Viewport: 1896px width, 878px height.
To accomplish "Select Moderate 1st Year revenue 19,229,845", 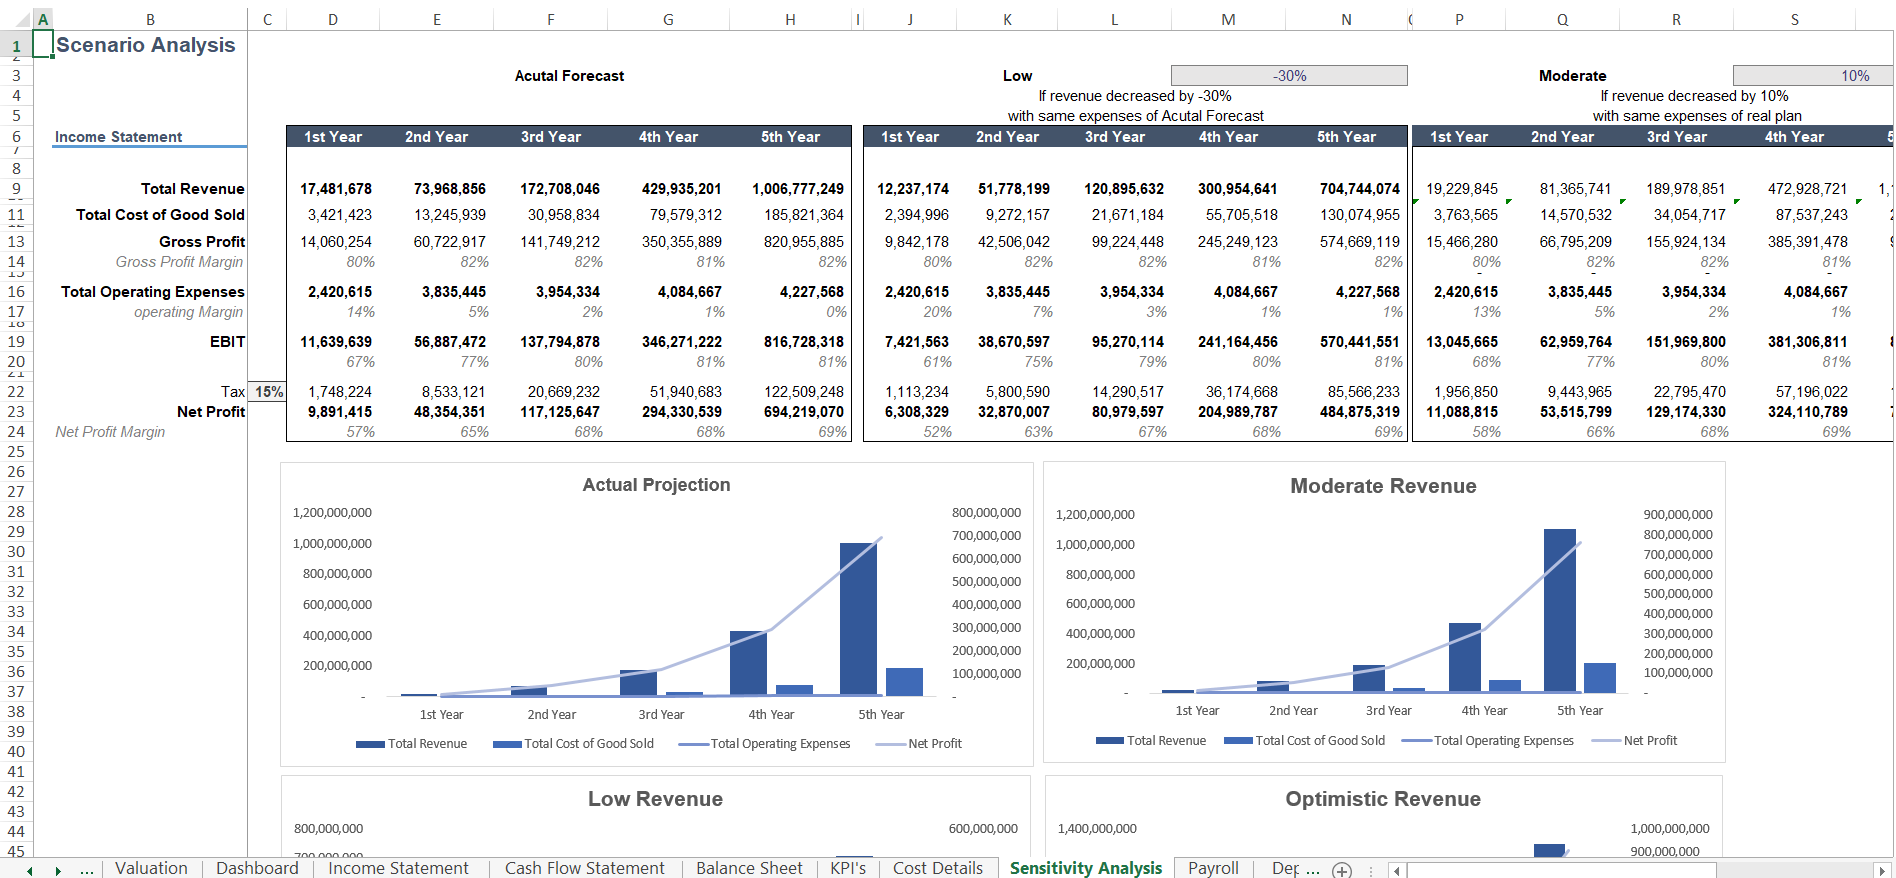I will [1462, 189].
